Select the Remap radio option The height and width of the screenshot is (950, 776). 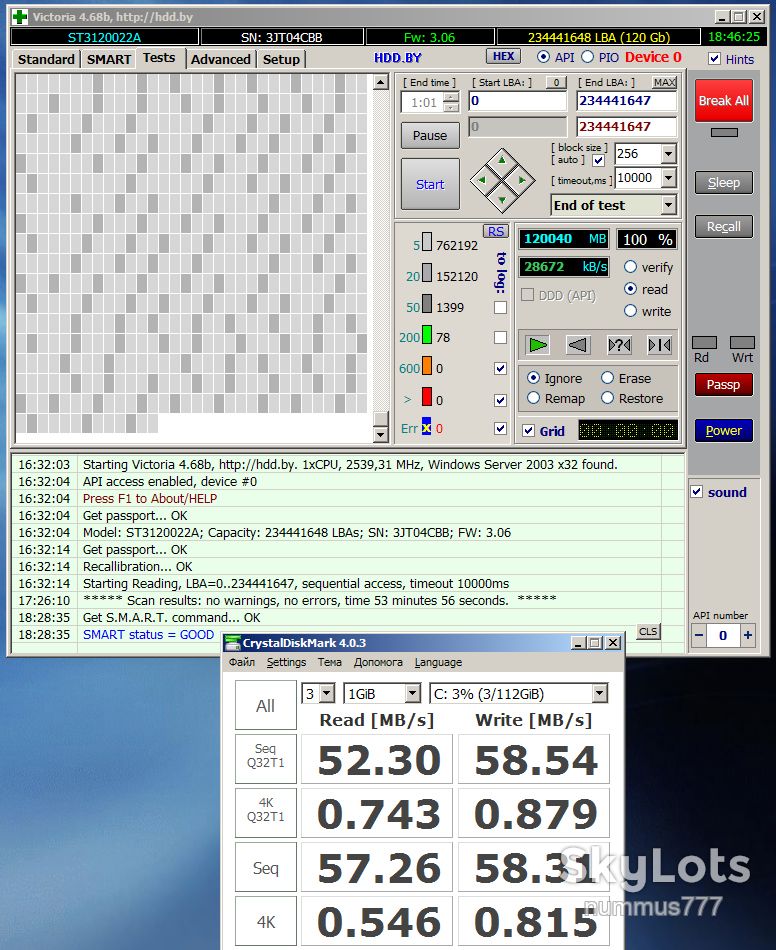pyautogui.click(x=533, y=398)
